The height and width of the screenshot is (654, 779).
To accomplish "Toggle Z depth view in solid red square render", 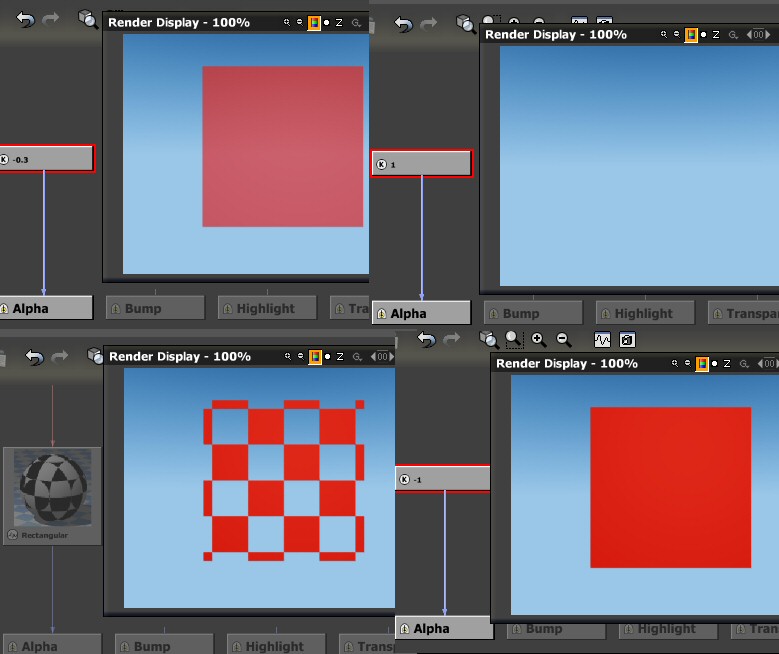I will click(x=727, y=364).
